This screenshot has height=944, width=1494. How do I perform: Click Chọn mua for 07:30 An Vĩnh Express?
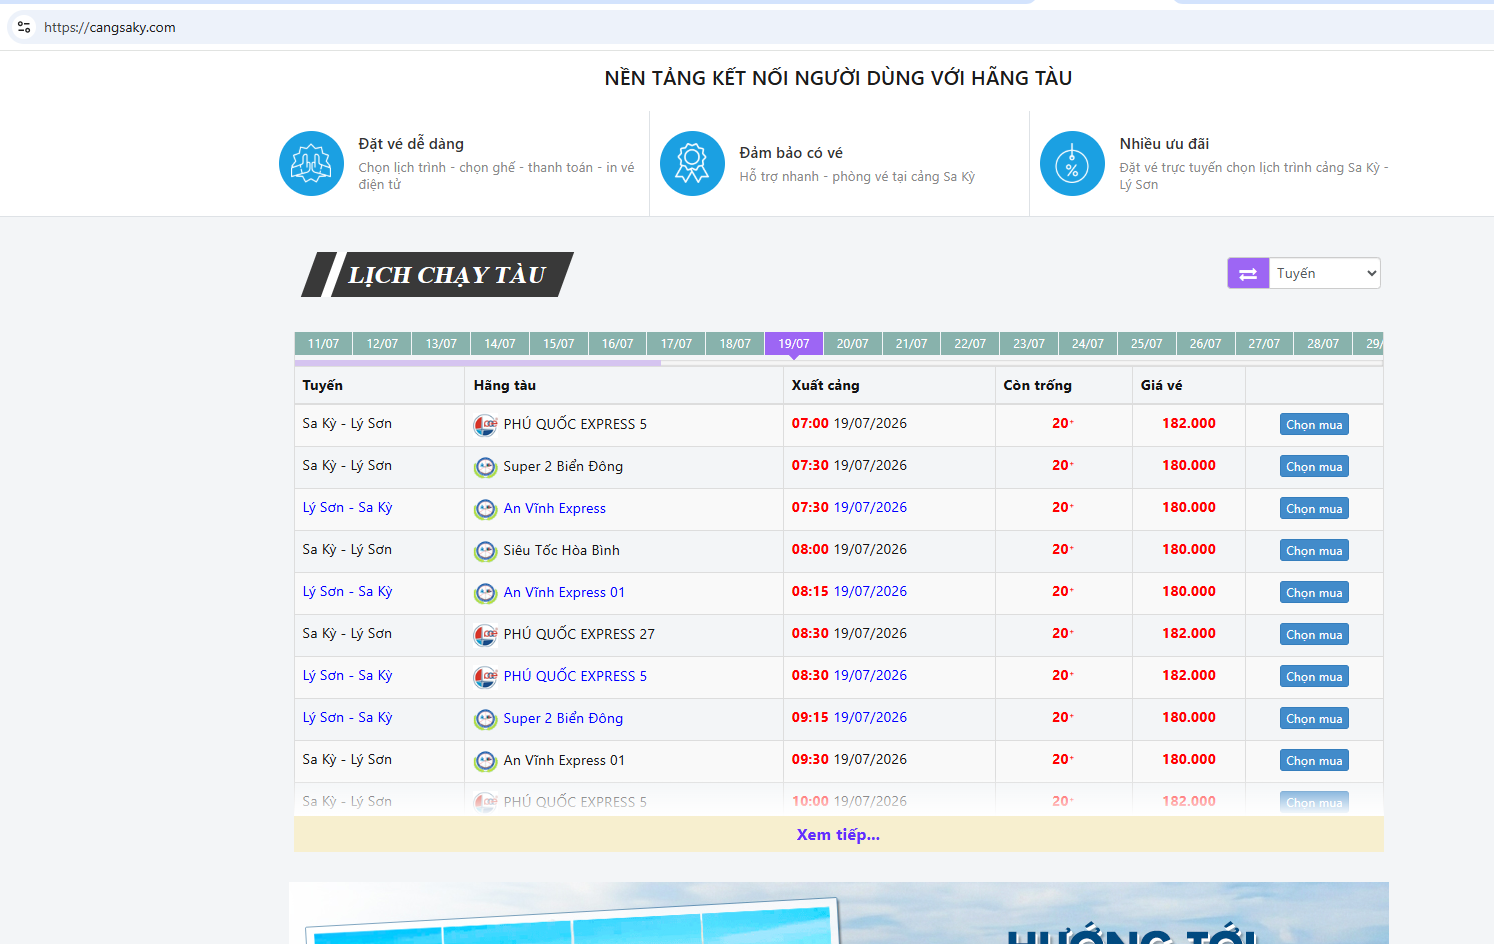1314,509
